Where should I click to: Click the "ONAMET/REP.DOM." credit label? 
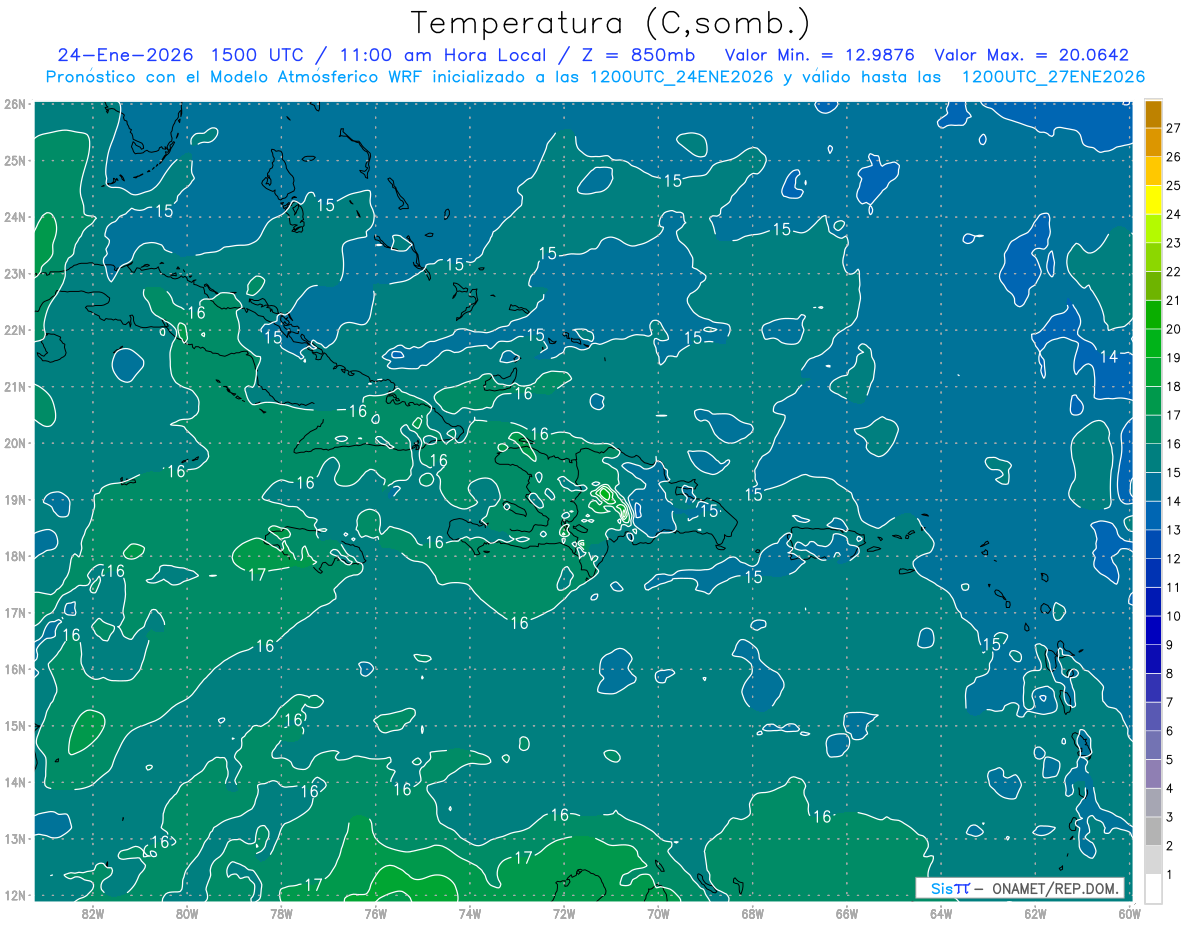pyautogui.click(x=1055, y=888)
